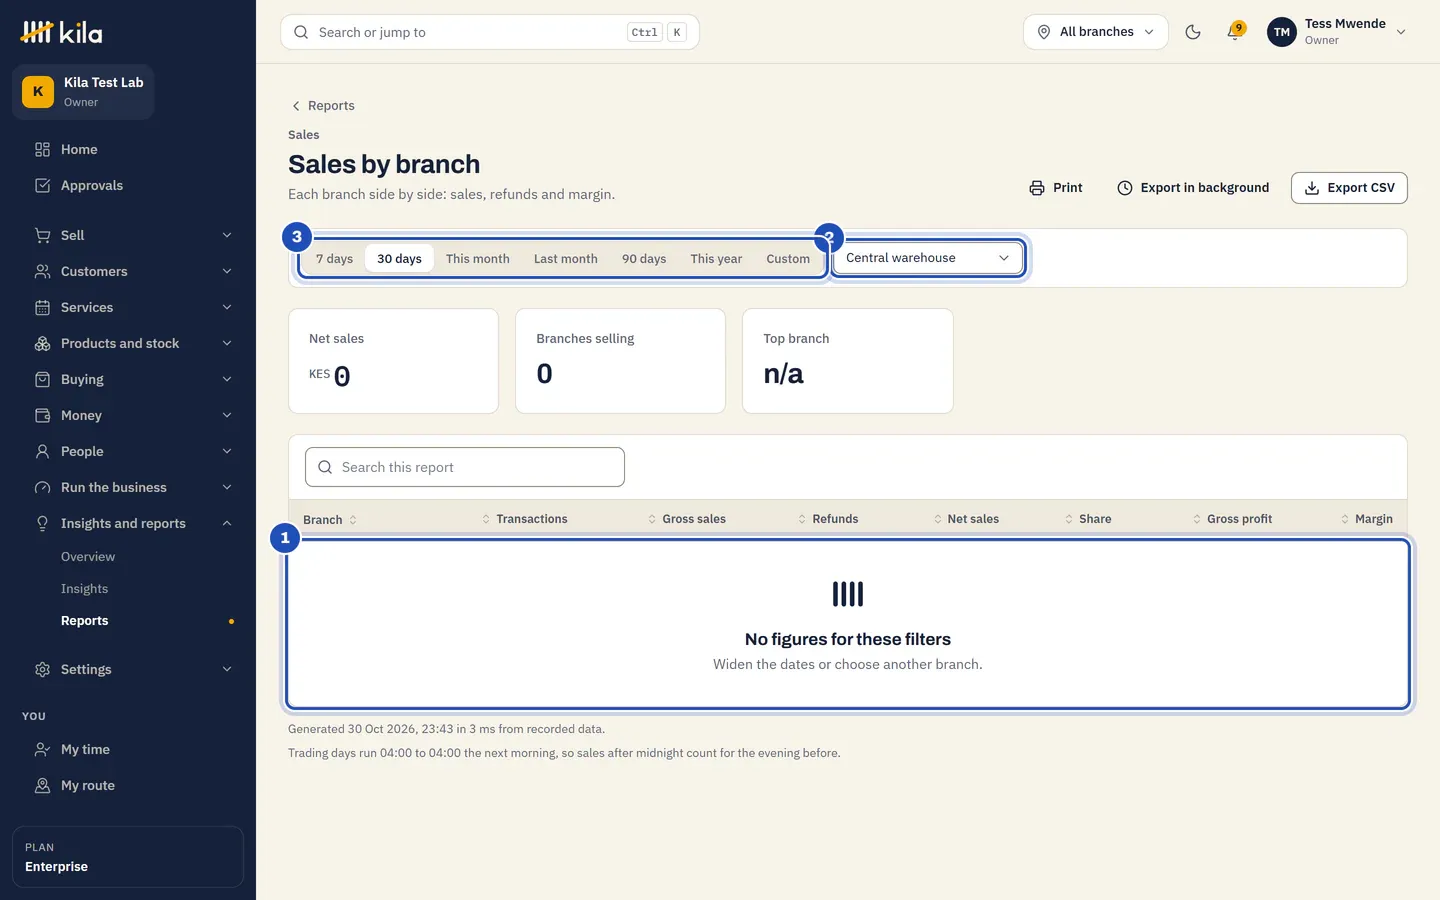Sort by Gross sales column

click(x=687, y=519)
